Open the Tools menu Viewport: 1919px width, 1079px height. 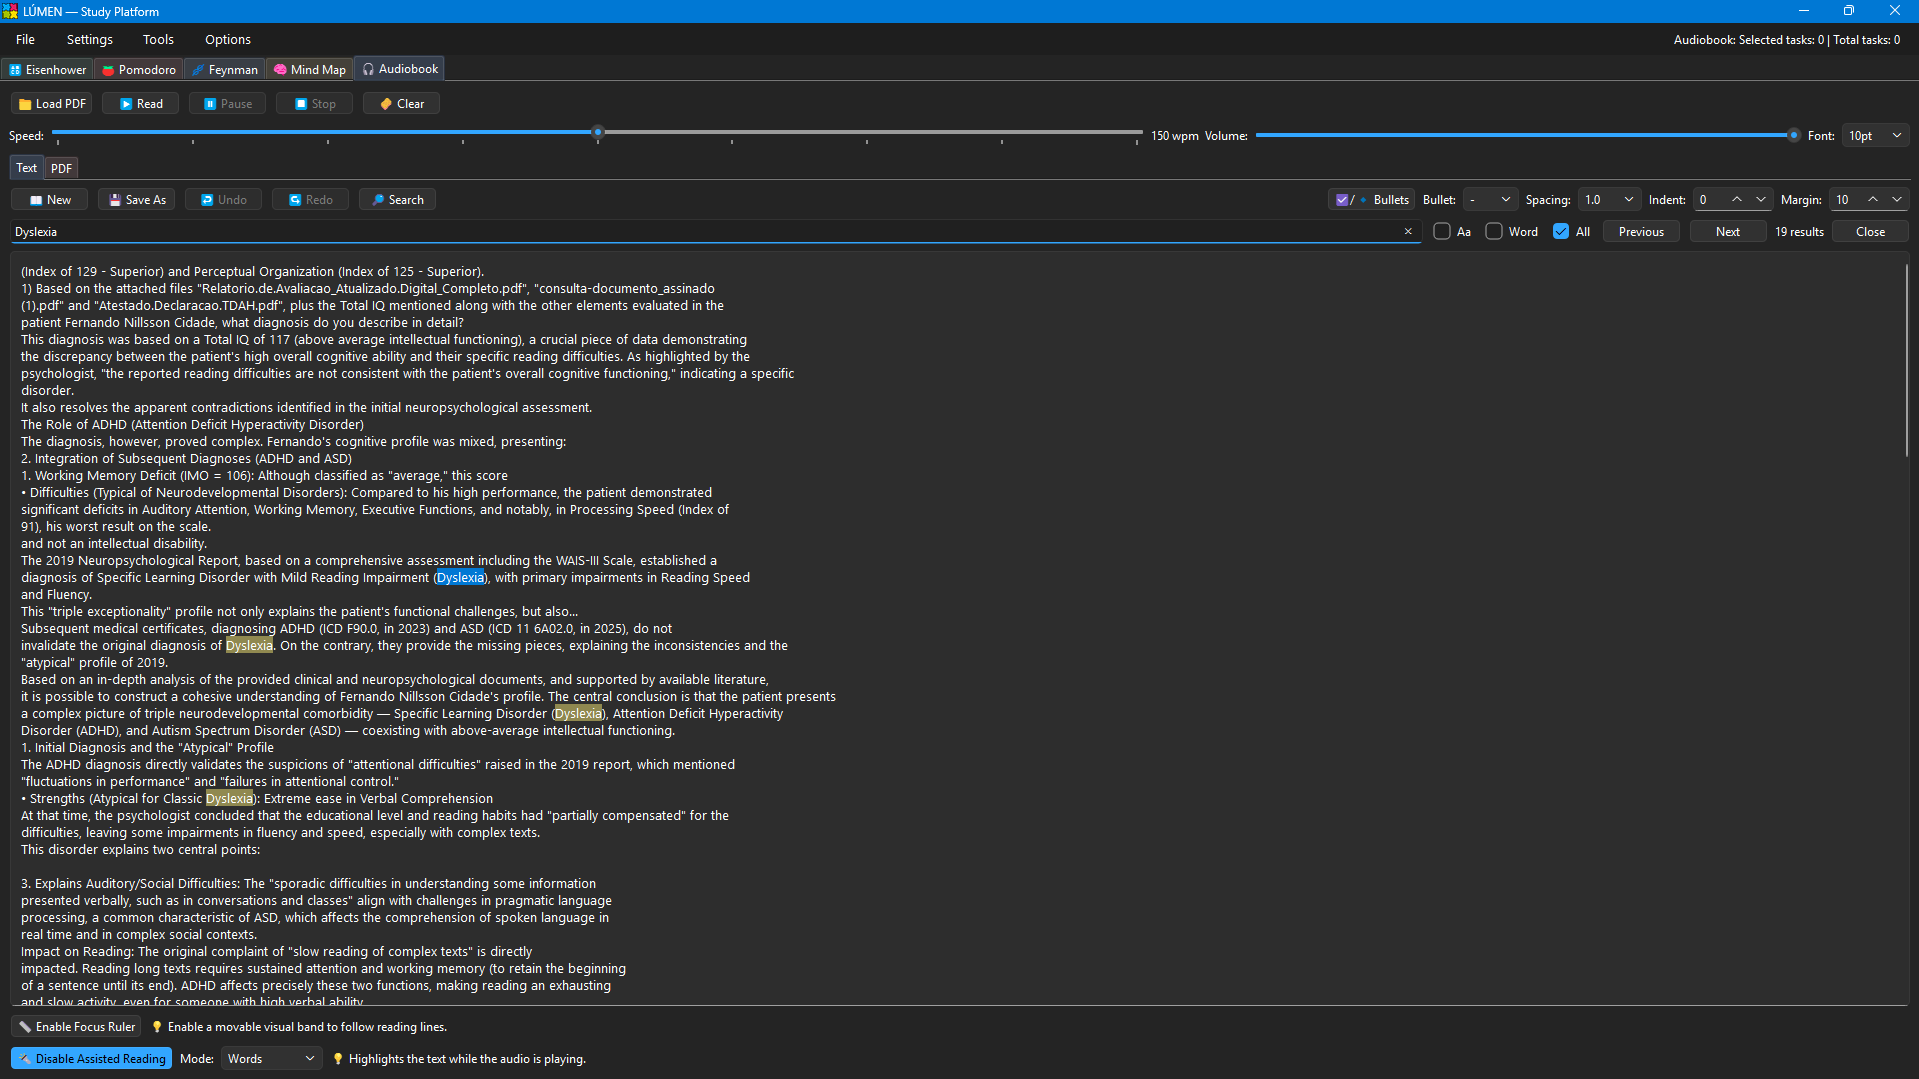pos(158,40)
